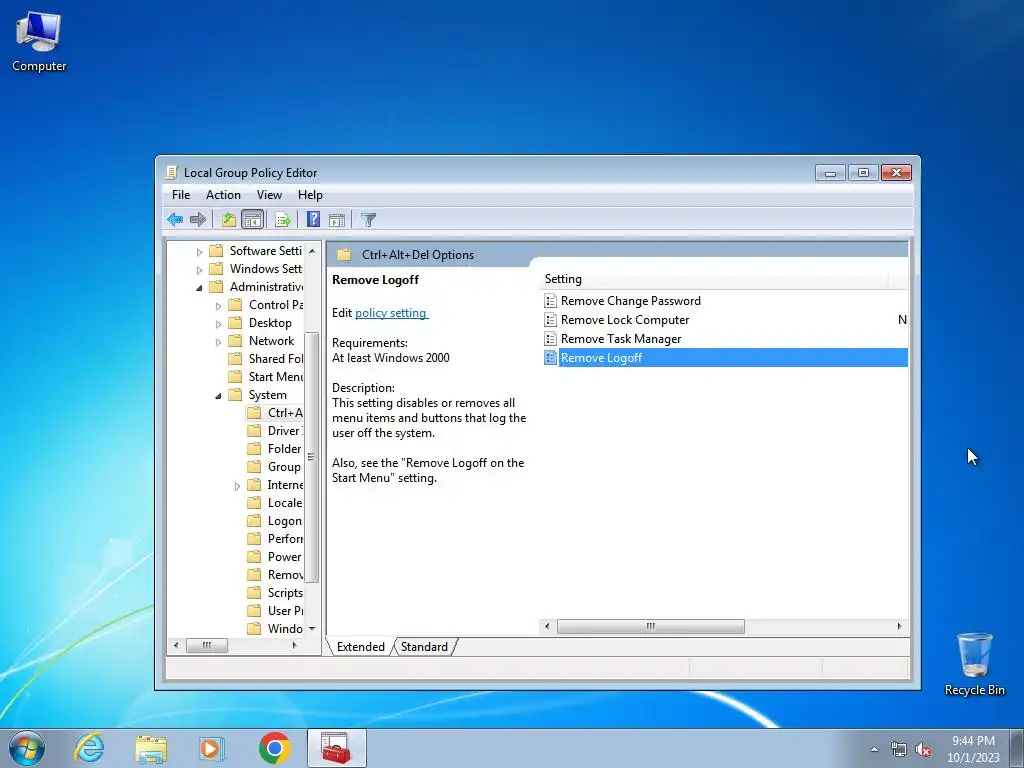Screen dimensions: 1024x768
Task: Launch Google Chrome from the taskbar
Action: coord(274,748)
